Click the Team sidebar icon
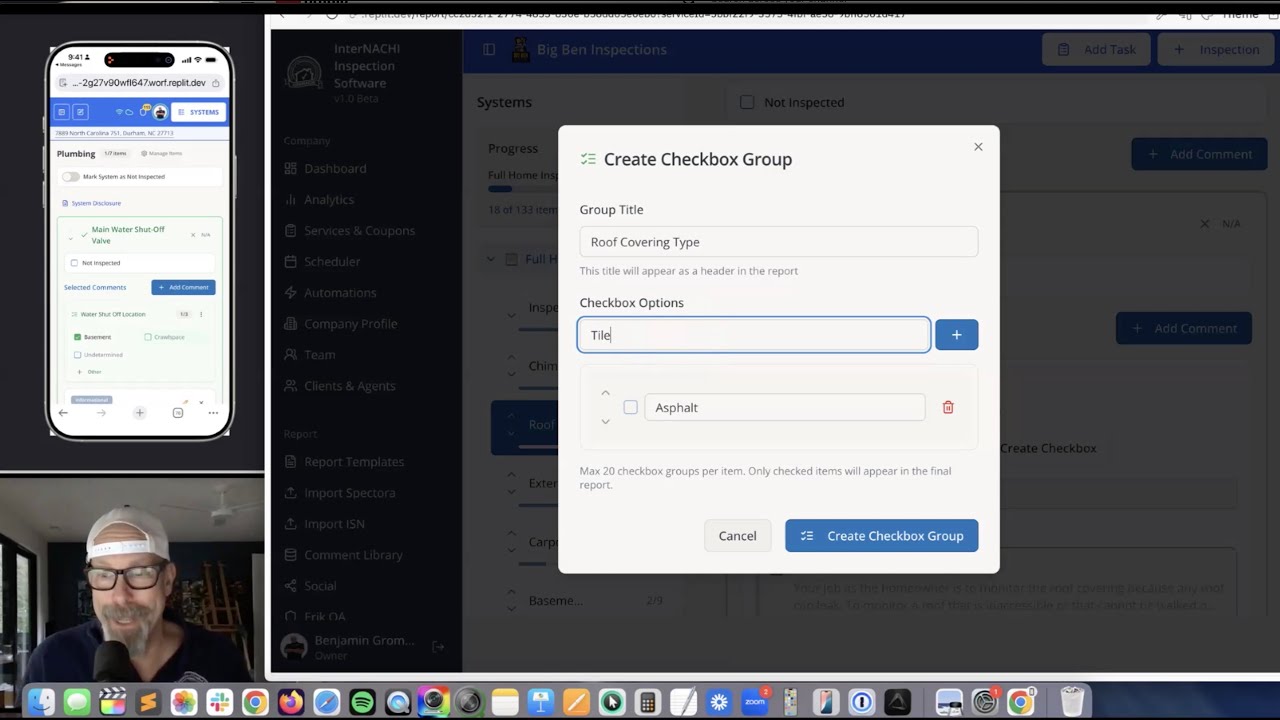Viewport: 1280px width, 720px height. [291, 355]
